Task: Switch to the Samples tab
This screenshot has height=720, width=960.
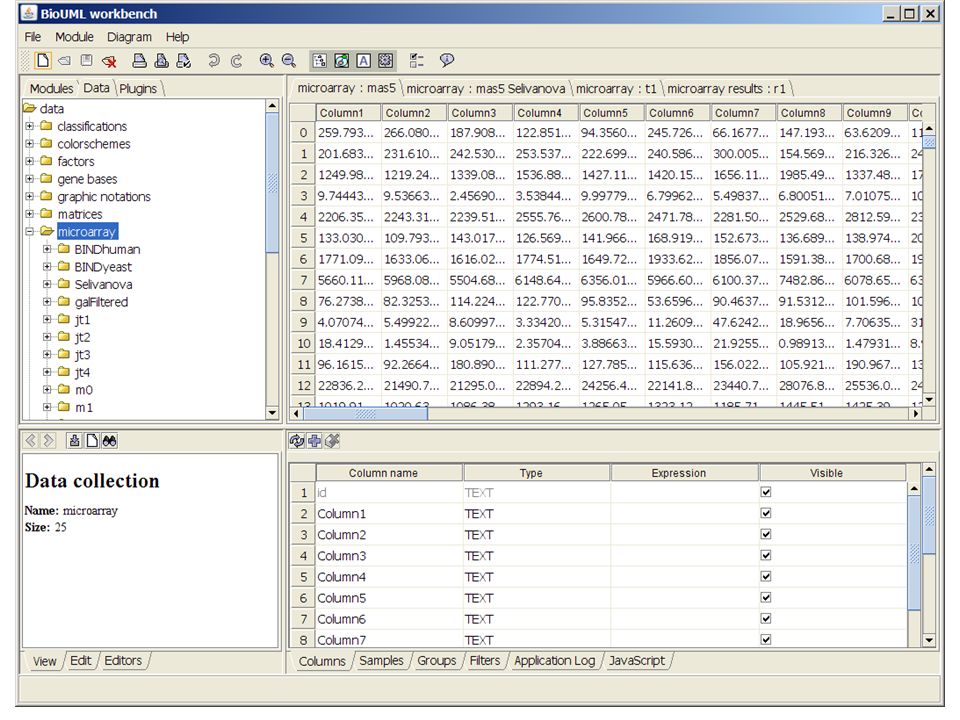Action: coord(381,661)
